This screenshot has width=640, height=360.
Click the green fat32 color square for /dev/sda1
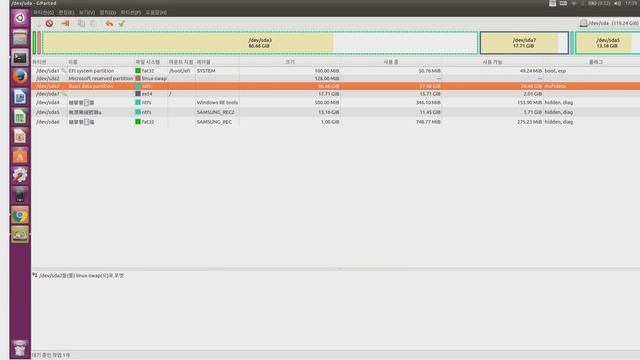click(x=138, y=71)
